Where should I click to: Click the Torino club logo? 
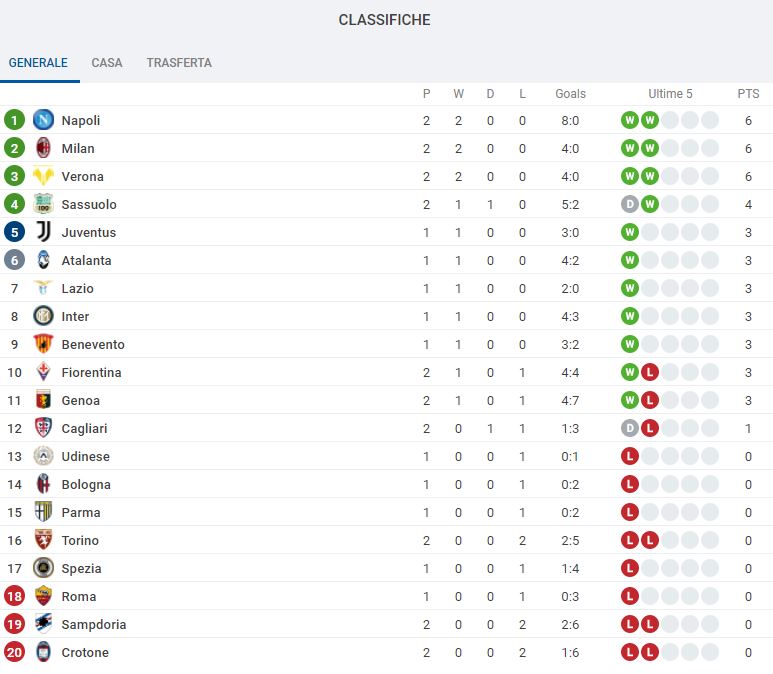(43, 540)
